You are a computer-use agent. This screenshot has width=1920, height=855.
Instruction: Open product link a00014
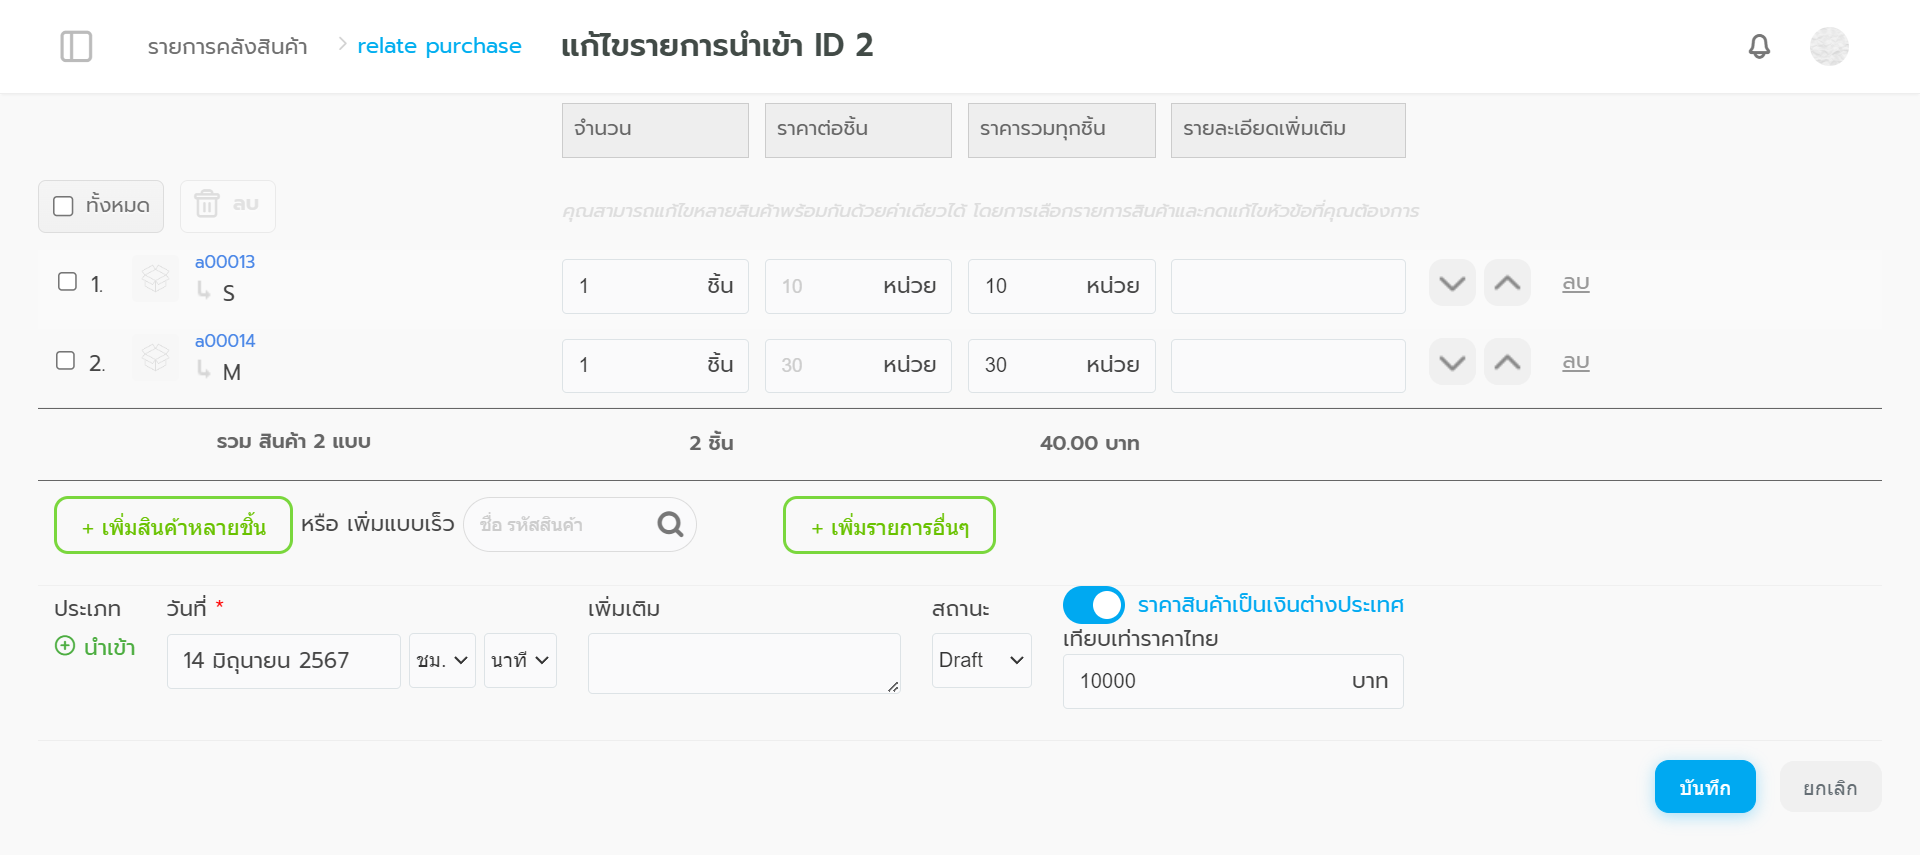tap(225, 341)
